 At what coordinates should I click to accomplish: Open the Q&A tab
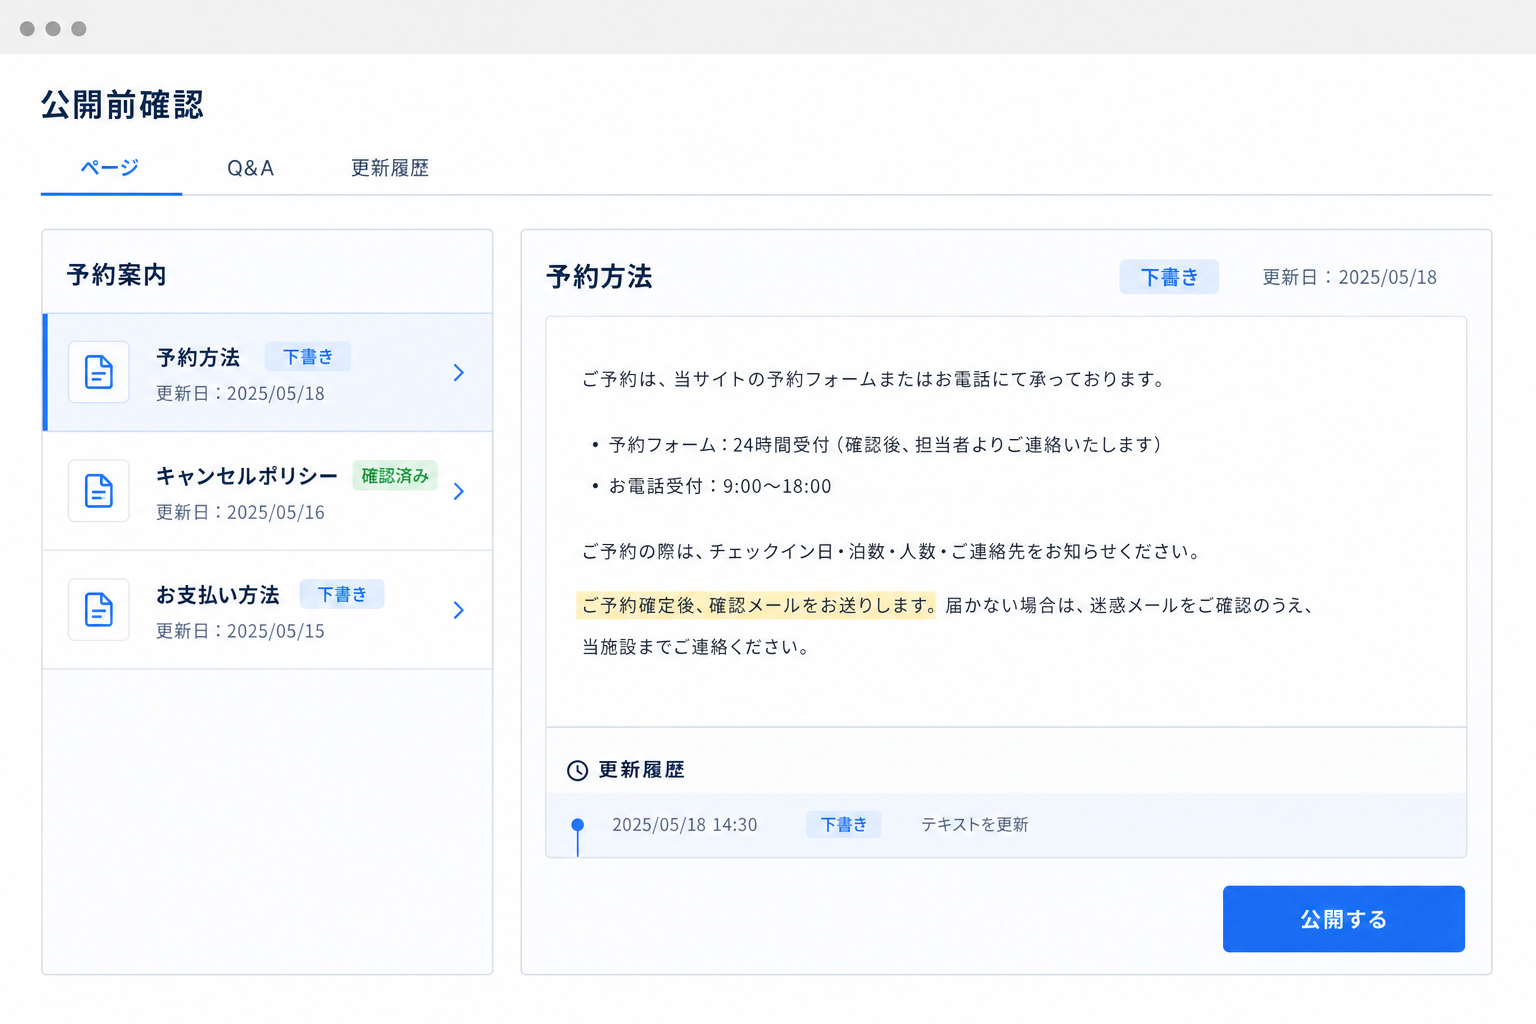coord(250,168)
